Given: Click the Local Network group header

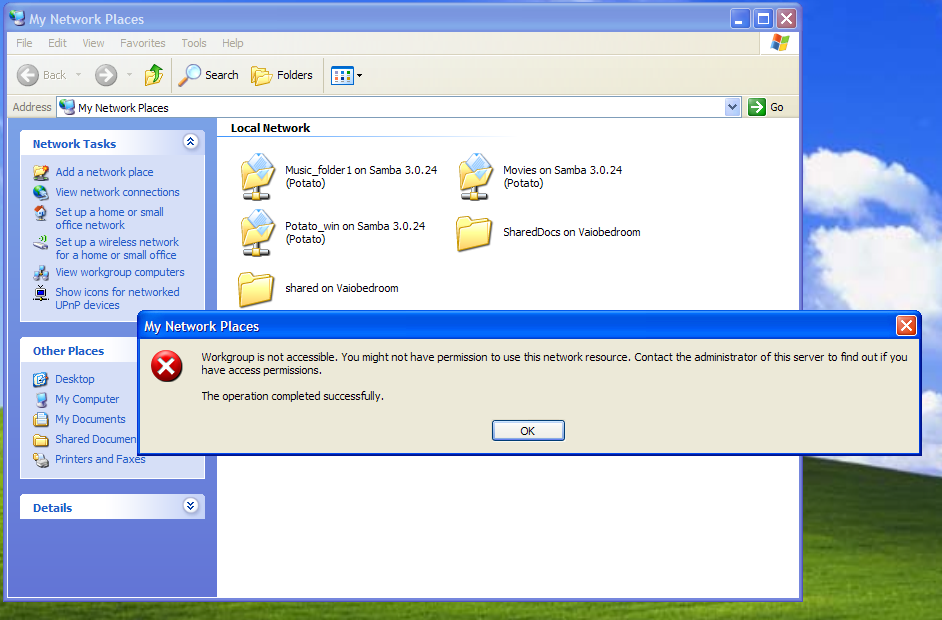Looking at the screenshot, I should (x=270, y=128).
